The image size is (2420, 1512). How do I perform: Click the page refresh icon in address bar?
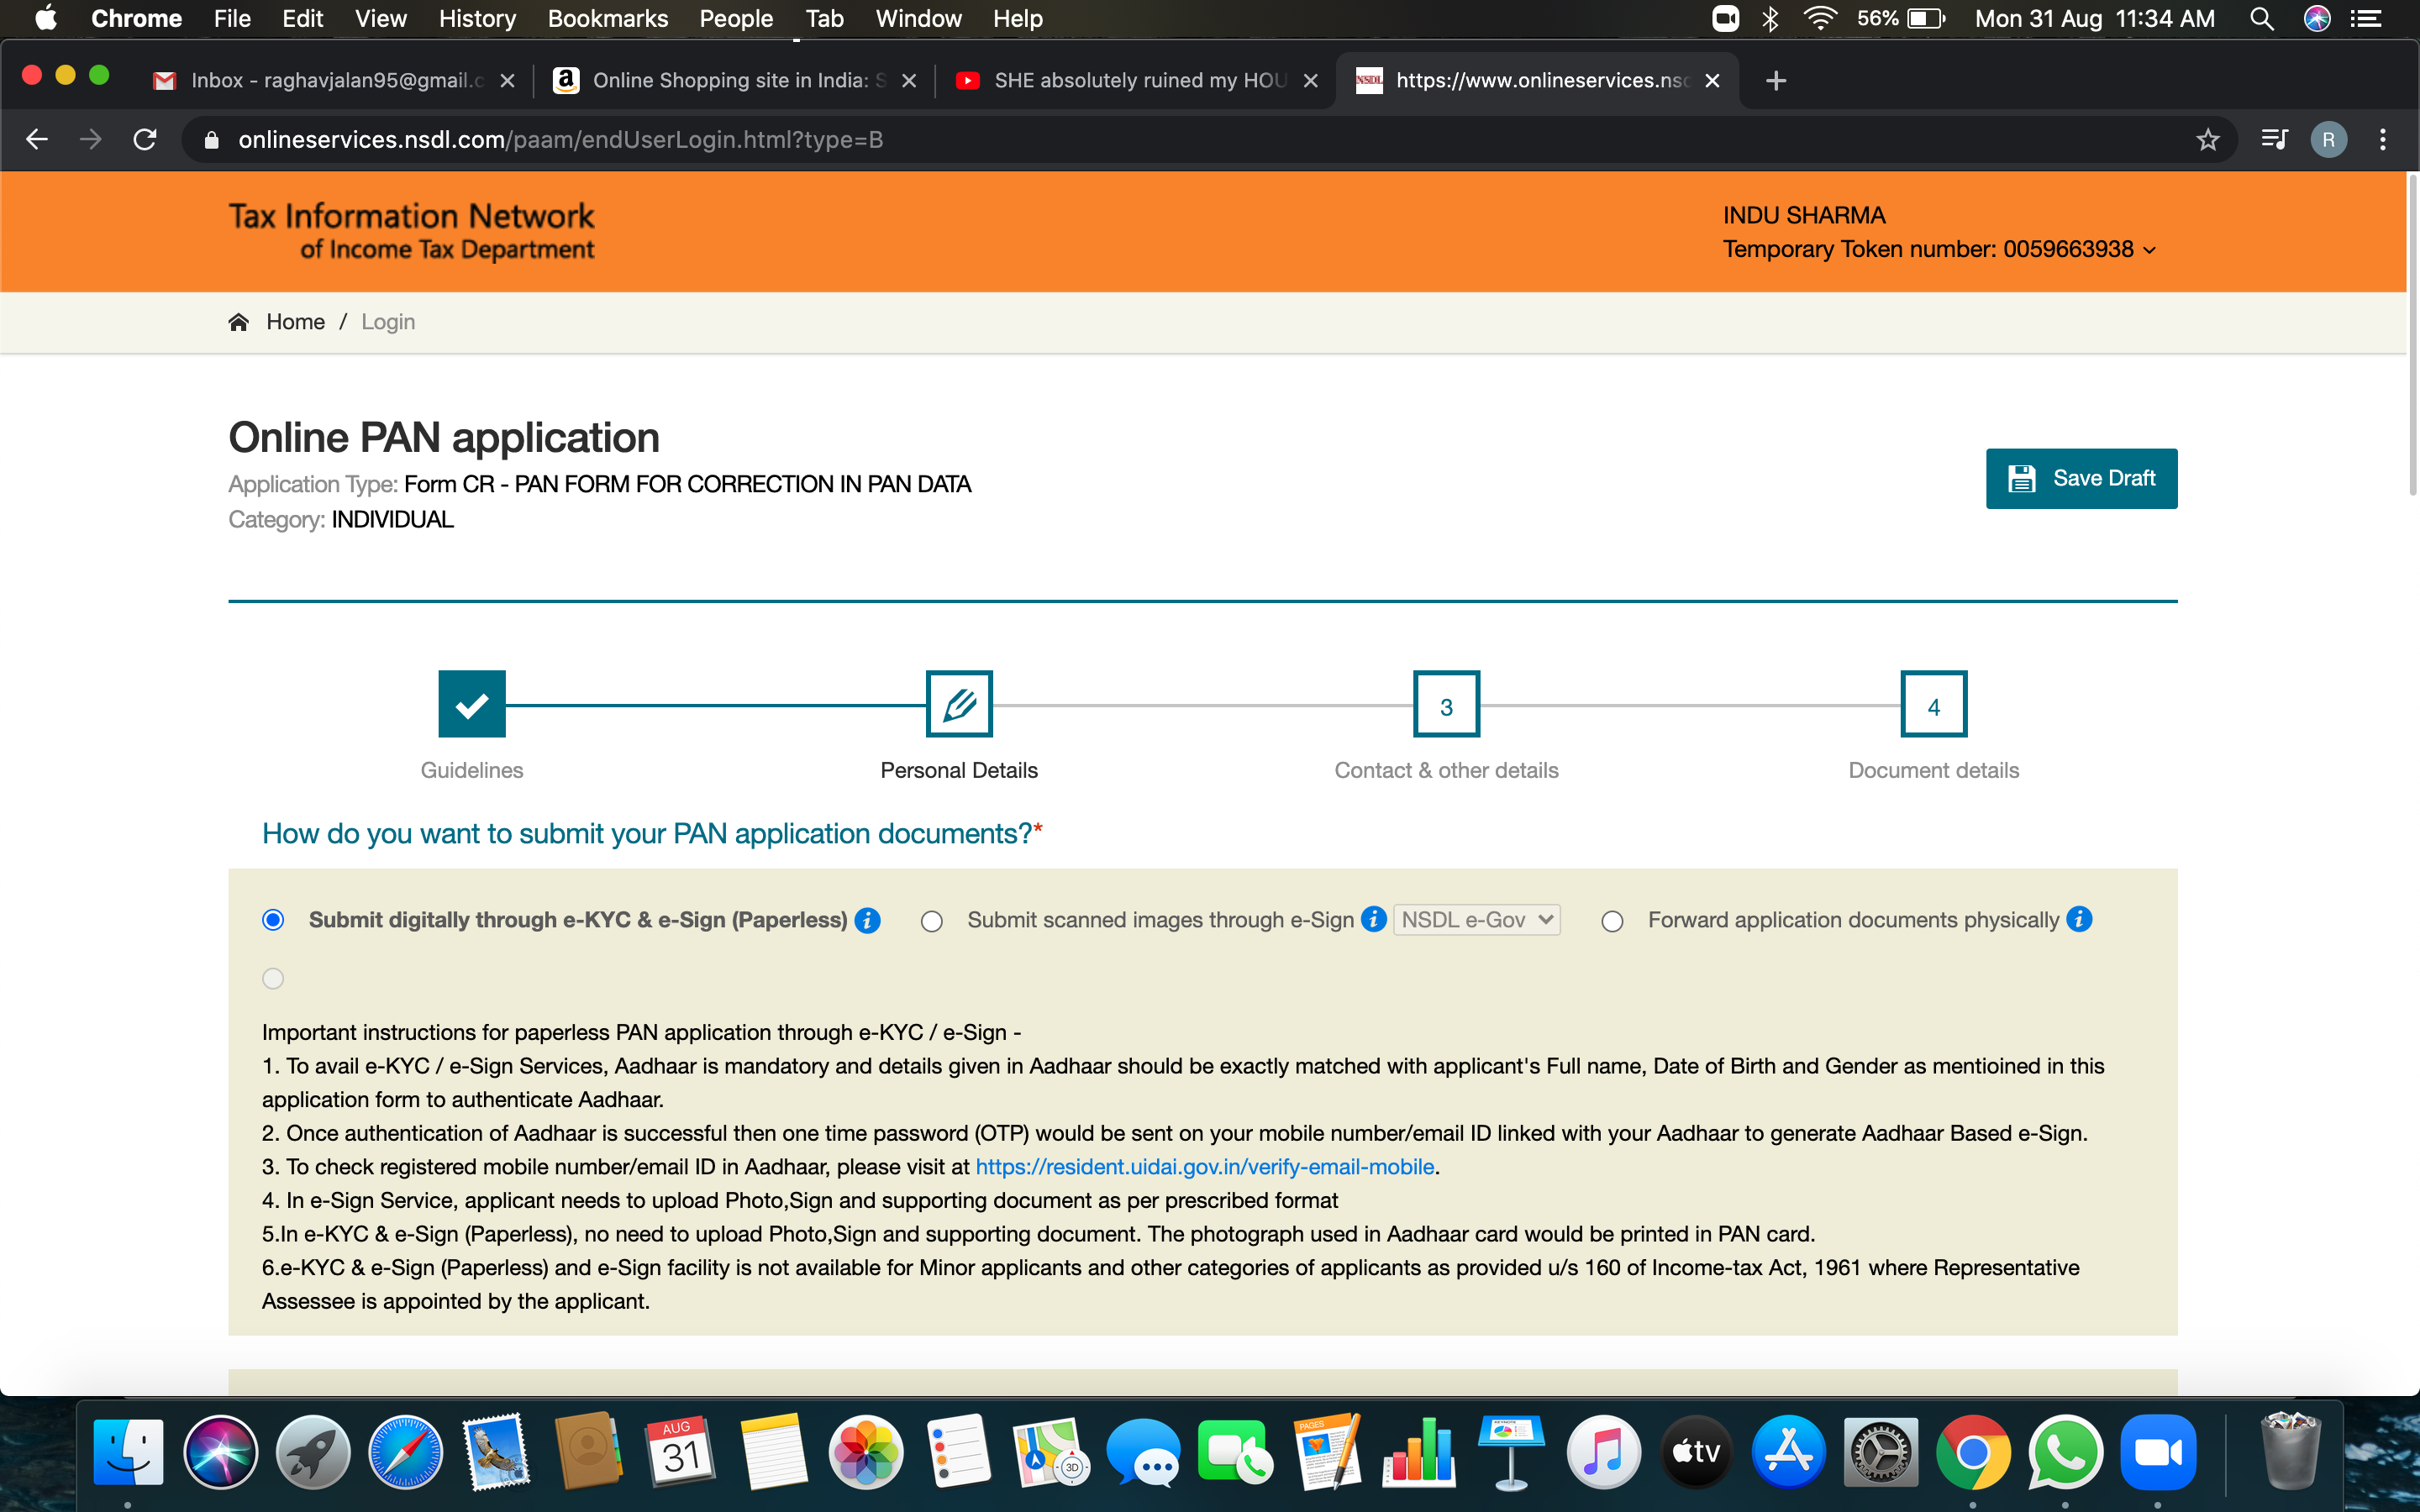(145, 139)
